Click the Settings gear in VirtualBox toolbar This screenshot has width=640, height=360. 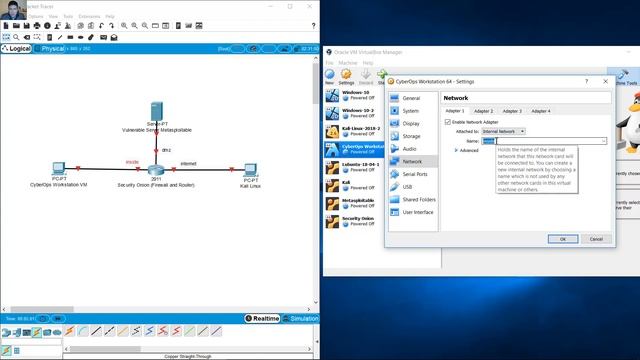coord(346,77)
